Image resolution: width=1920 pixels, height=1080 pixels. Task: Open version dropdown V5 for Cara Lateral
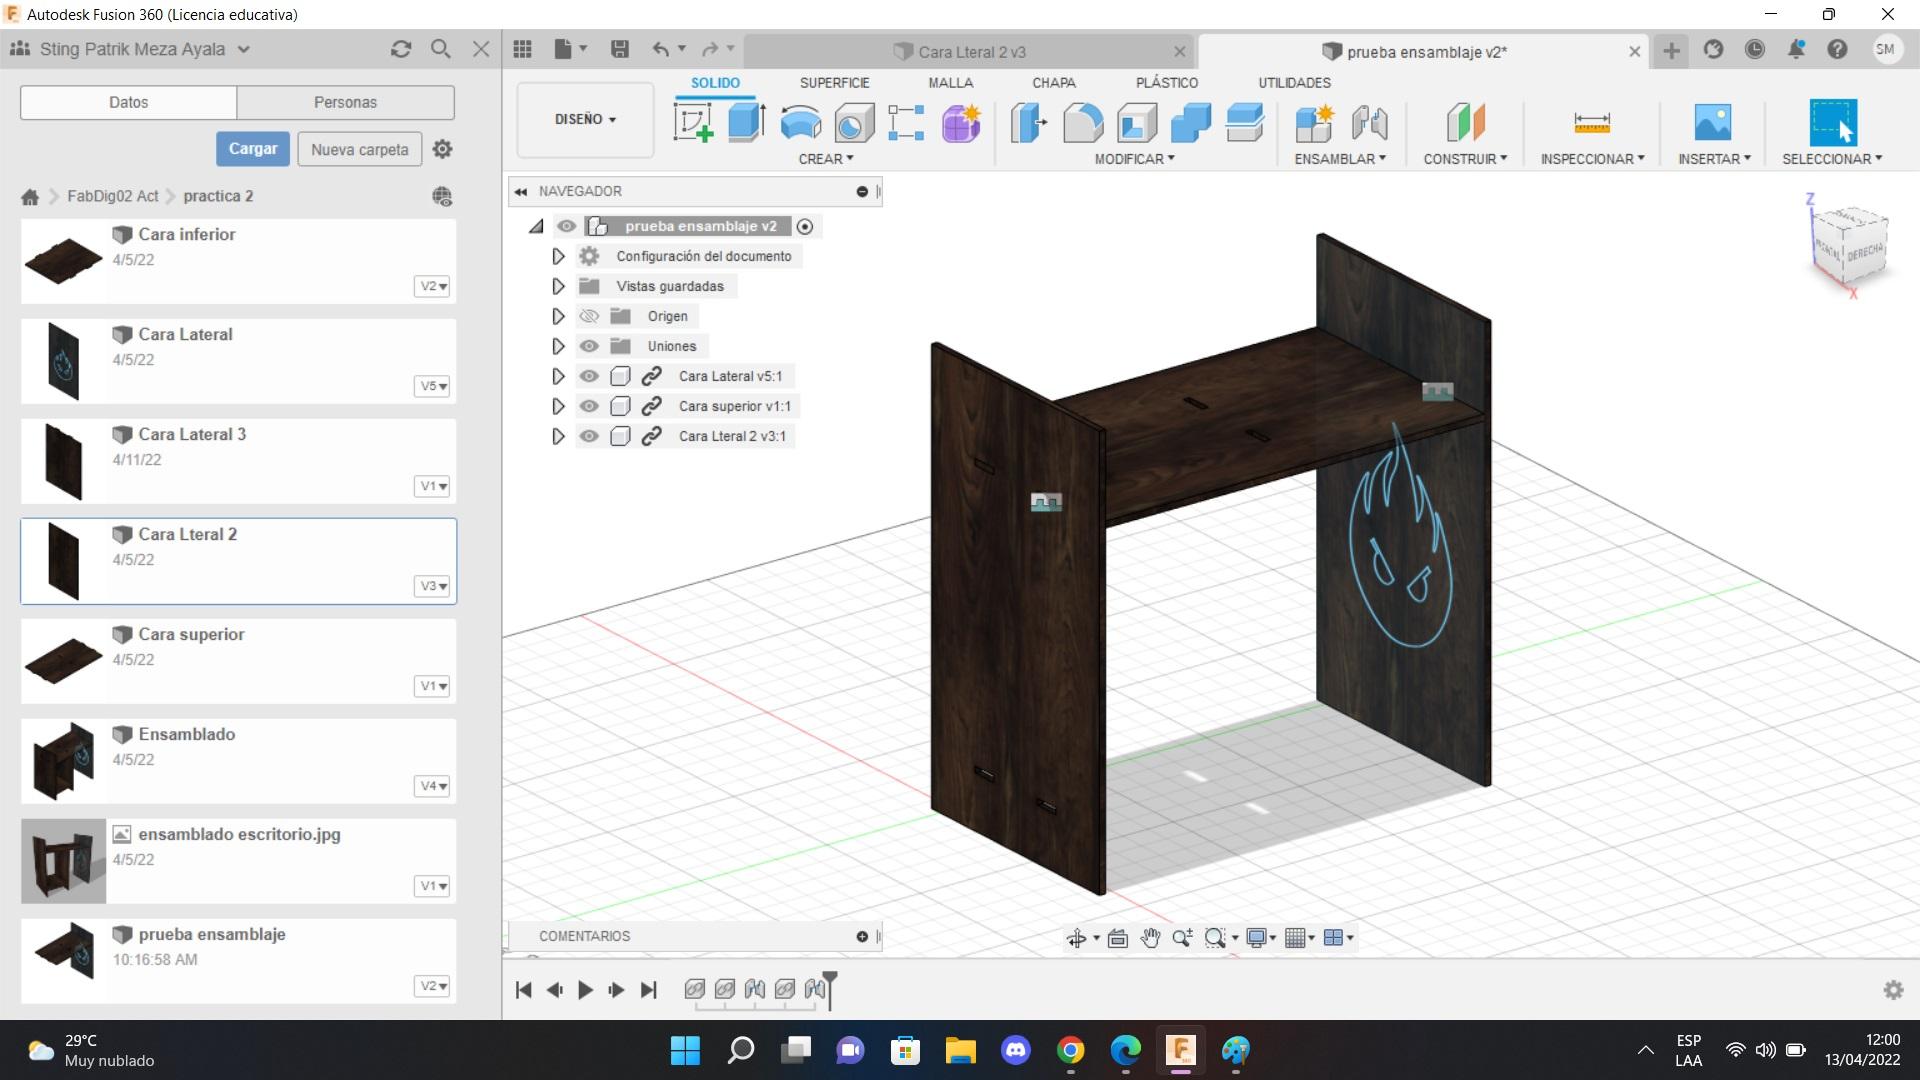point(432,386)
